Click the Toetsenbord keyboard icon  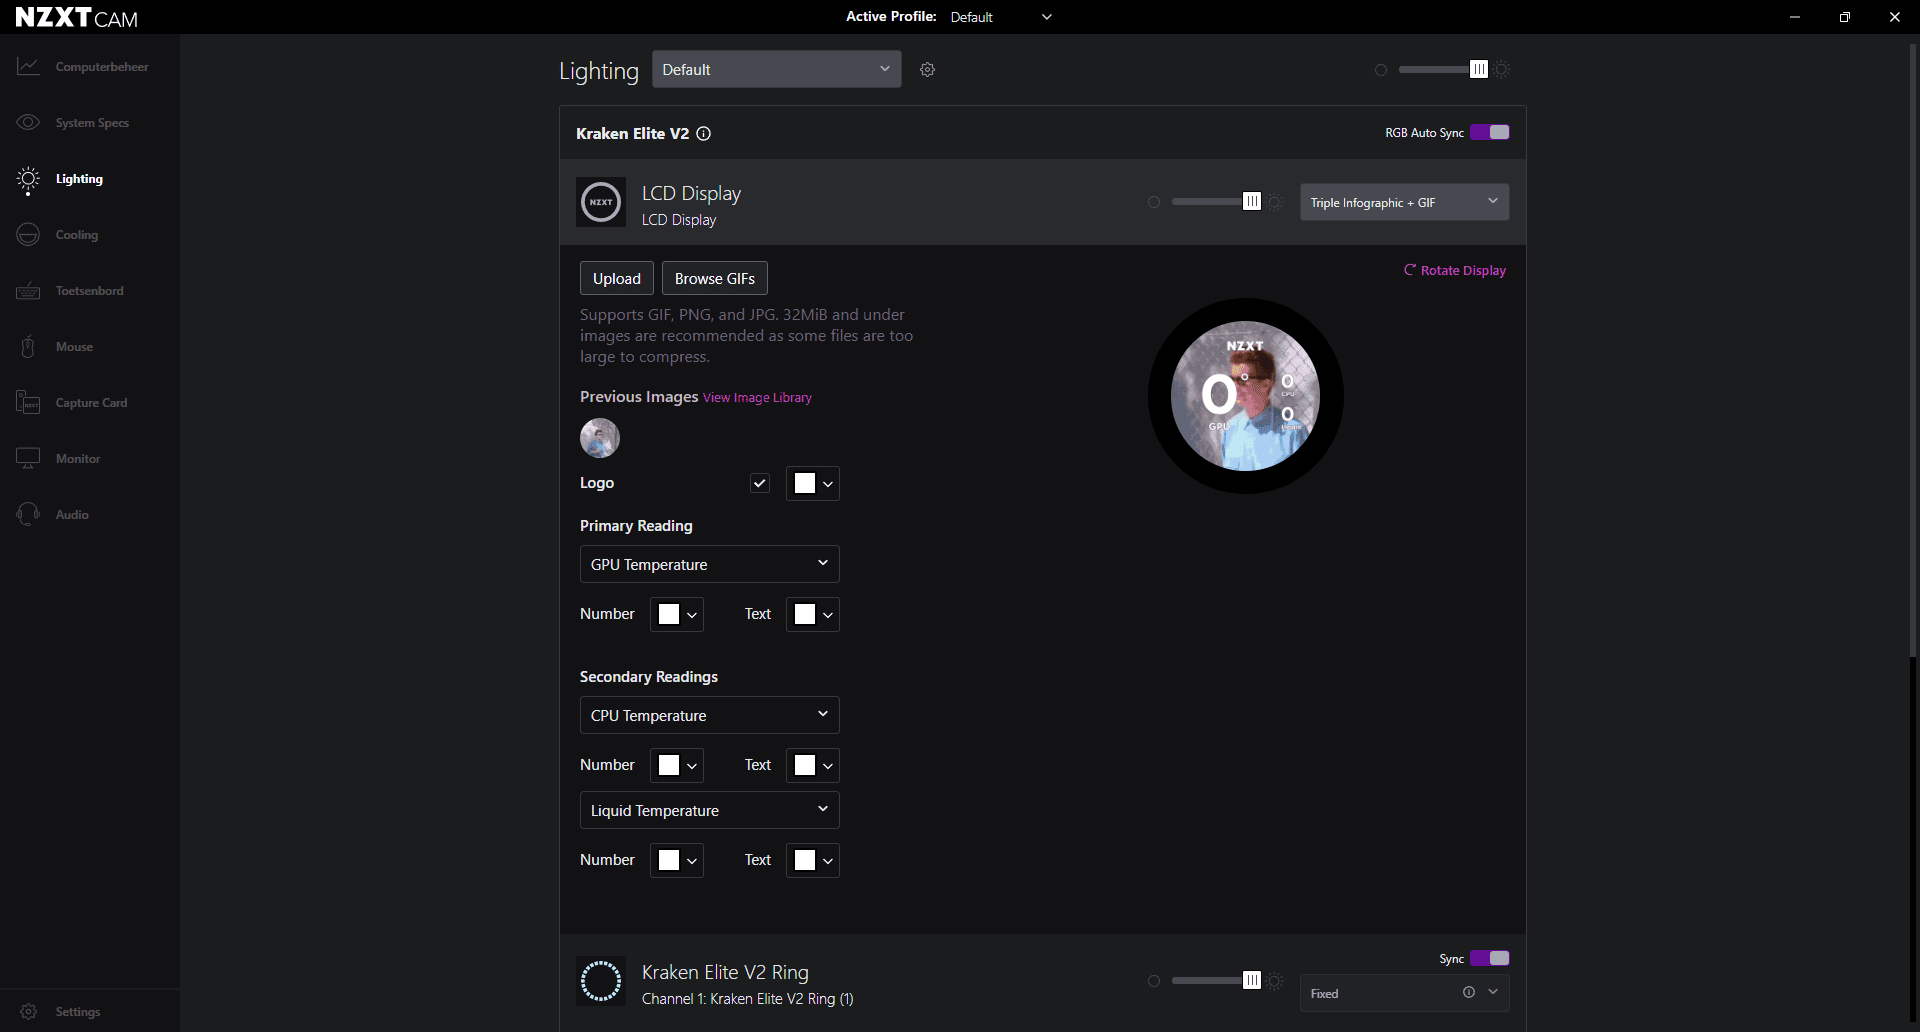[28, 291]
